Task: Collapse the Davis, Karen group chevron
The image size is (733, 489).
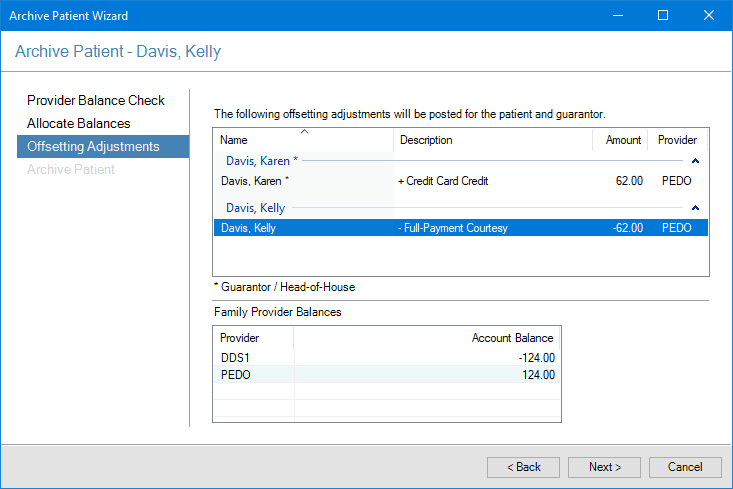Action: coord(695,160)
